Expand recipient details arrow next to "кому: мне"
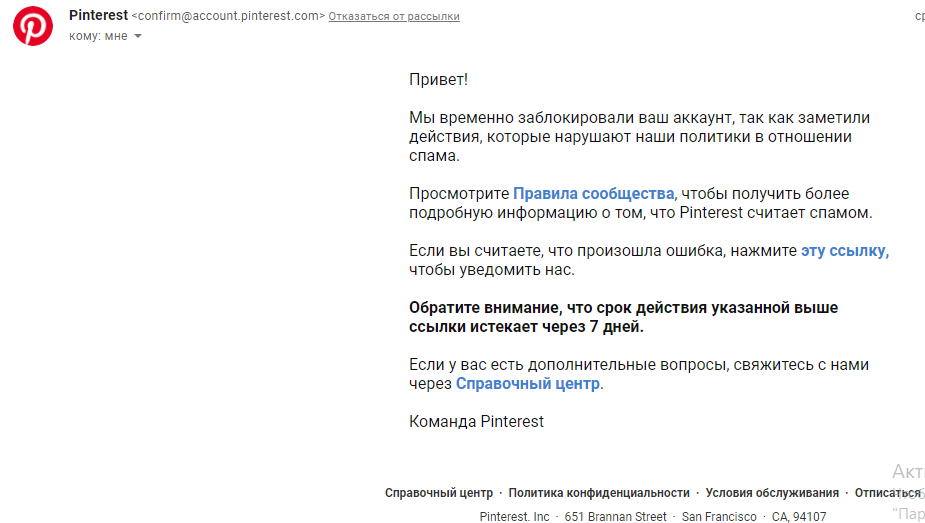Image resolution: width=925 pixels, height=523 pixels. click(138, 36)
